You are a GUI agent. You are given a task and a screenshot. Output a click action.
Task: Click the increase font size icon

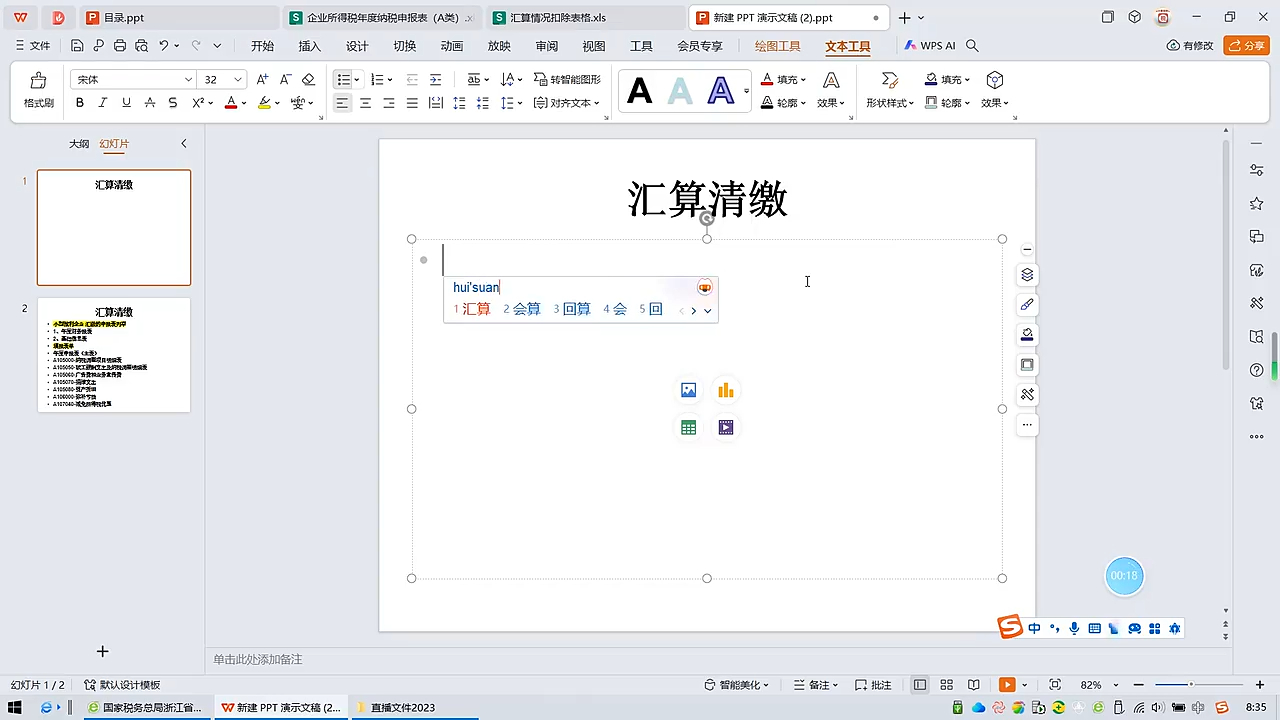click(262, 79)
